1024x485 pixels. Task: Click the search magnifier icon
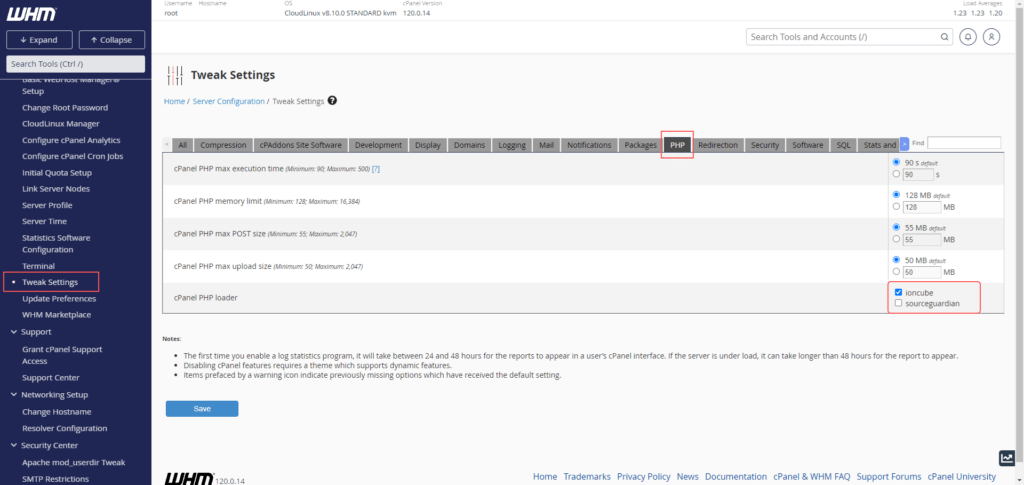[x=944, y=37]
